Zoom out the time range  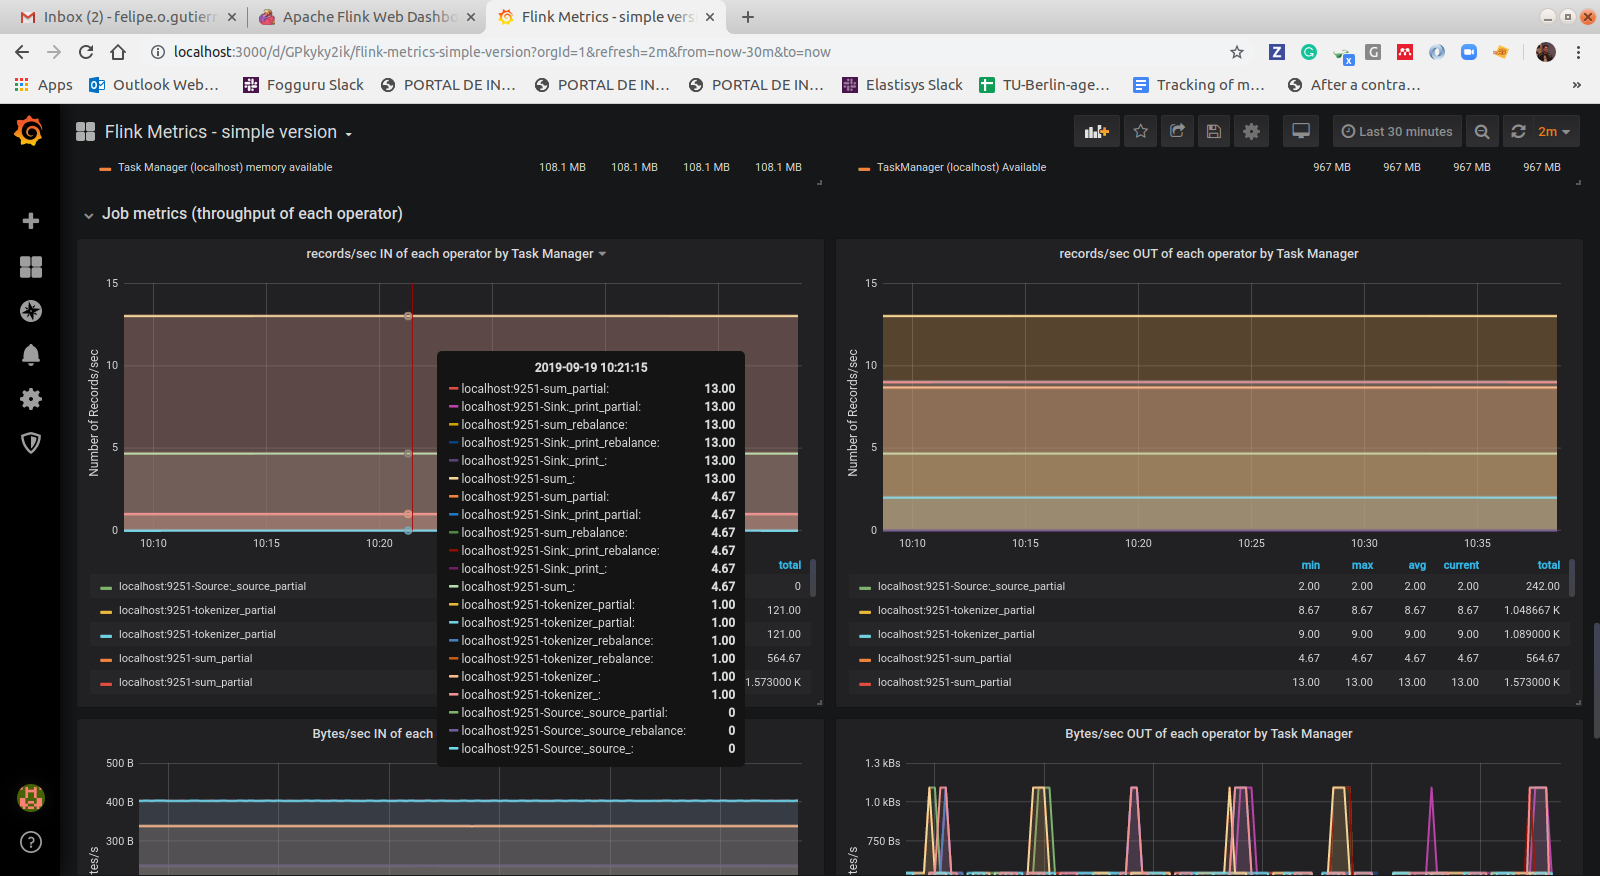coord(1482,132)
